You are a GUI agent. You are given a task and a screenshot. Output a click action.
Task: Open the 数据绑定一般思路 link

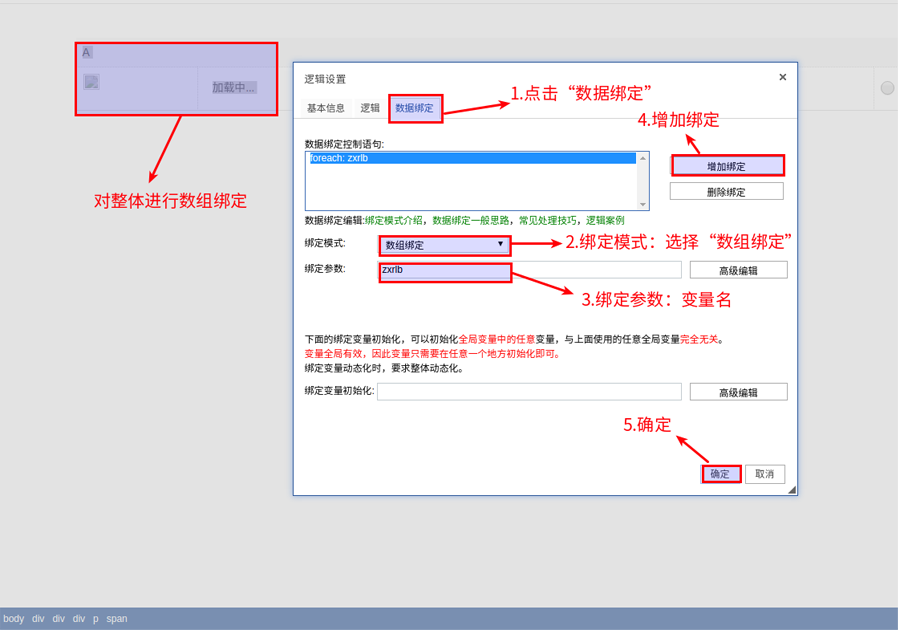(470, 220)
